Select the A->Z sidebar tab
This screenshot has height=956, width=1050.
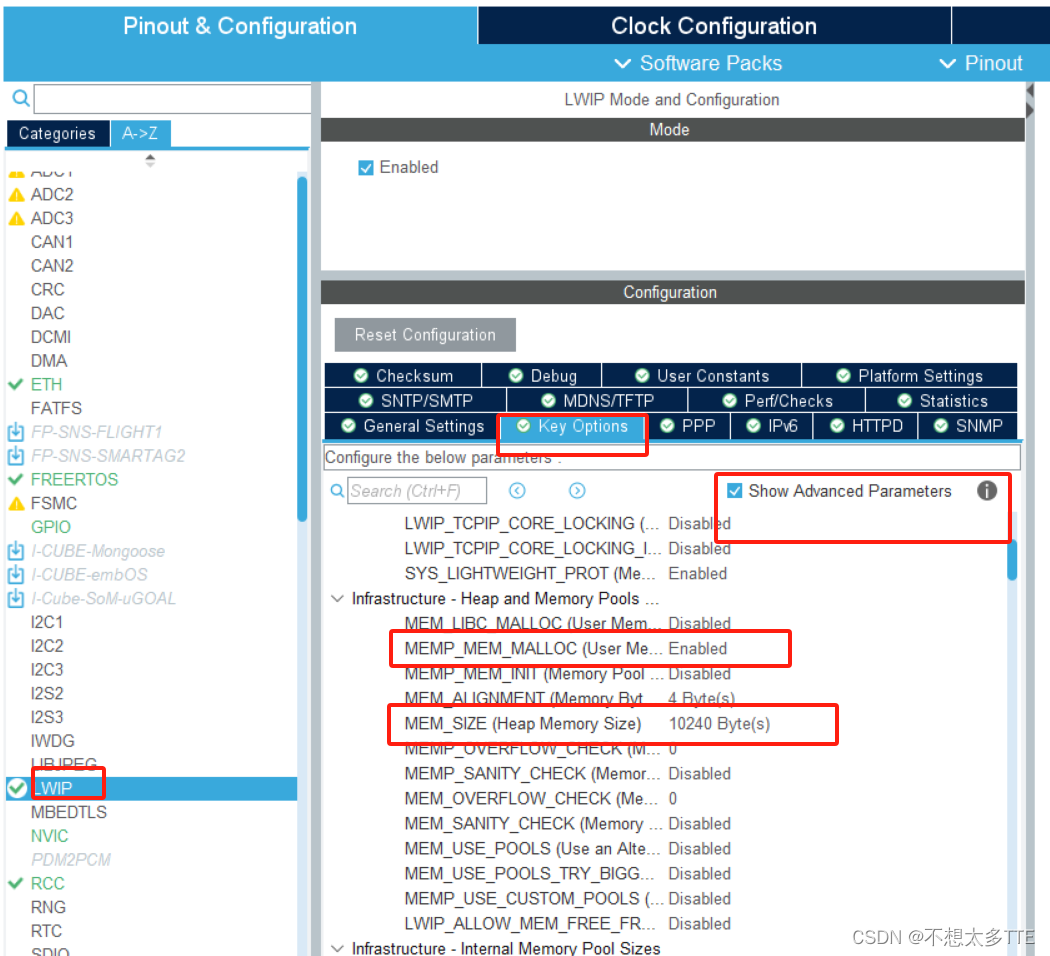(140, 132)
